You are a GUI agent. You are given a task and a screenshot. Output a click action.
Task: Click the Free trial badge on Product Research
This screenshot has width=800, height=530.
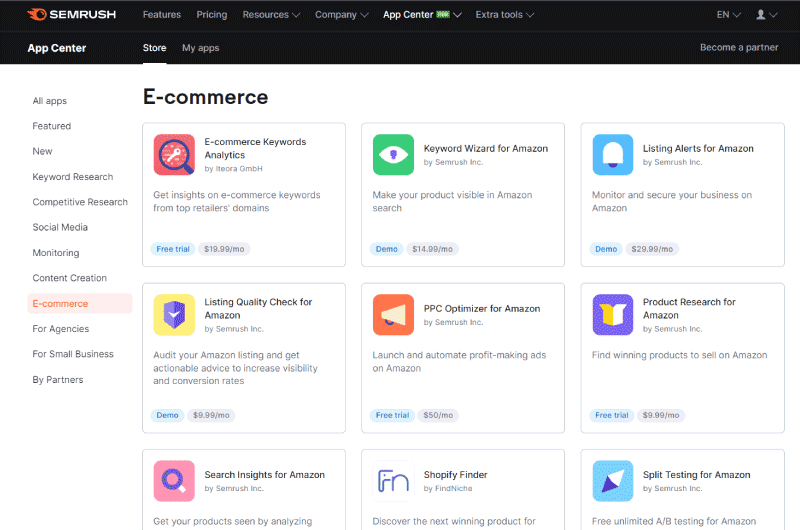click(x=611, y=415)
